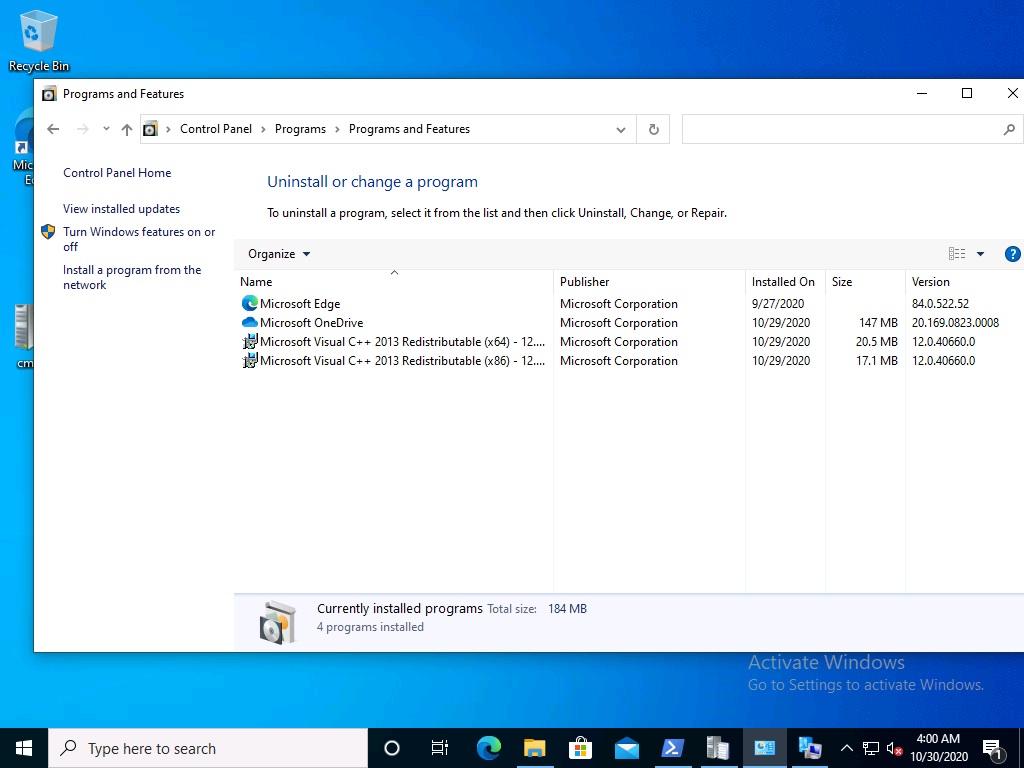Sort by the Installed On column

click(x=785, y=282)
